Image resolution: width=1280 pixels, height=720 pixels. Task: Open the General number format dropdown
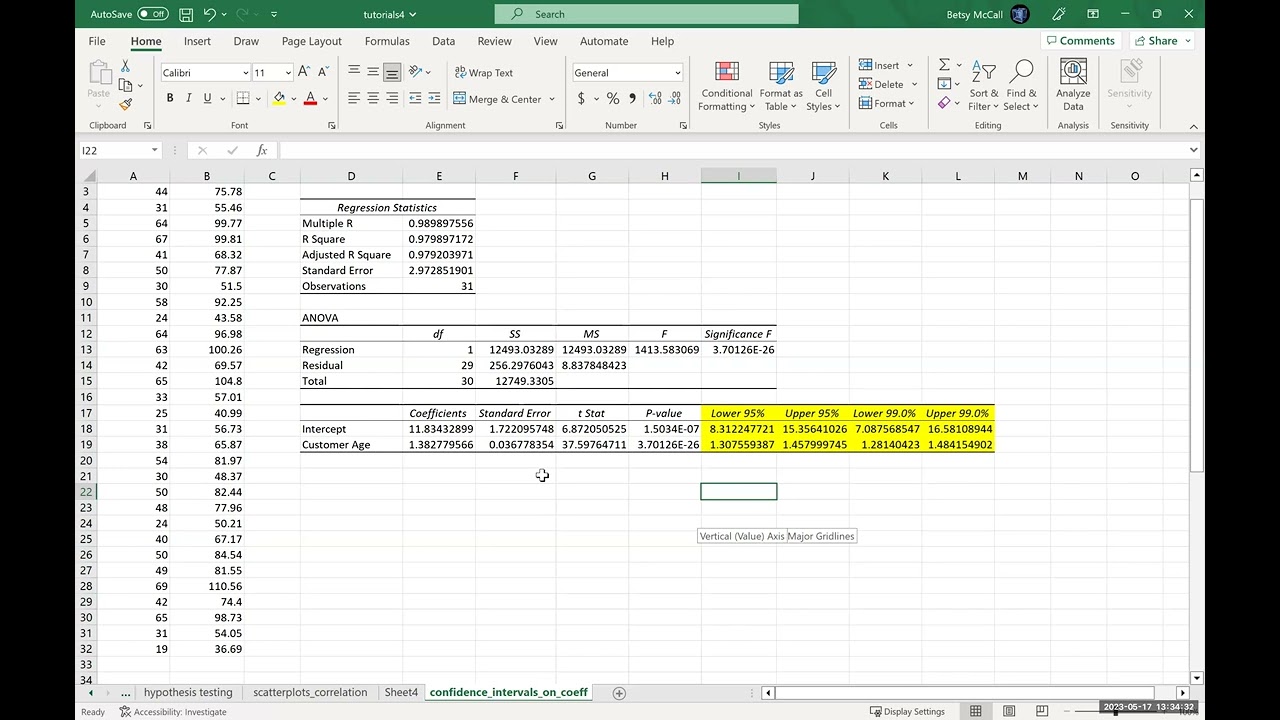(x=677, y=73)
